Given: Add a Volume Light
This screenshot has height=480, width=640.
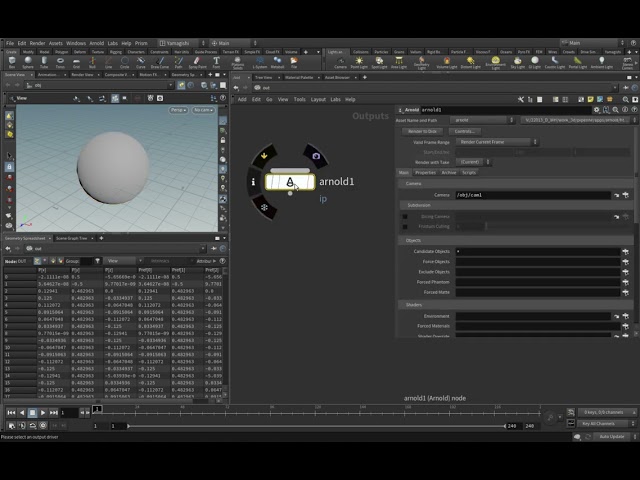Looking at the screenshot, I should tap(447, 62).
